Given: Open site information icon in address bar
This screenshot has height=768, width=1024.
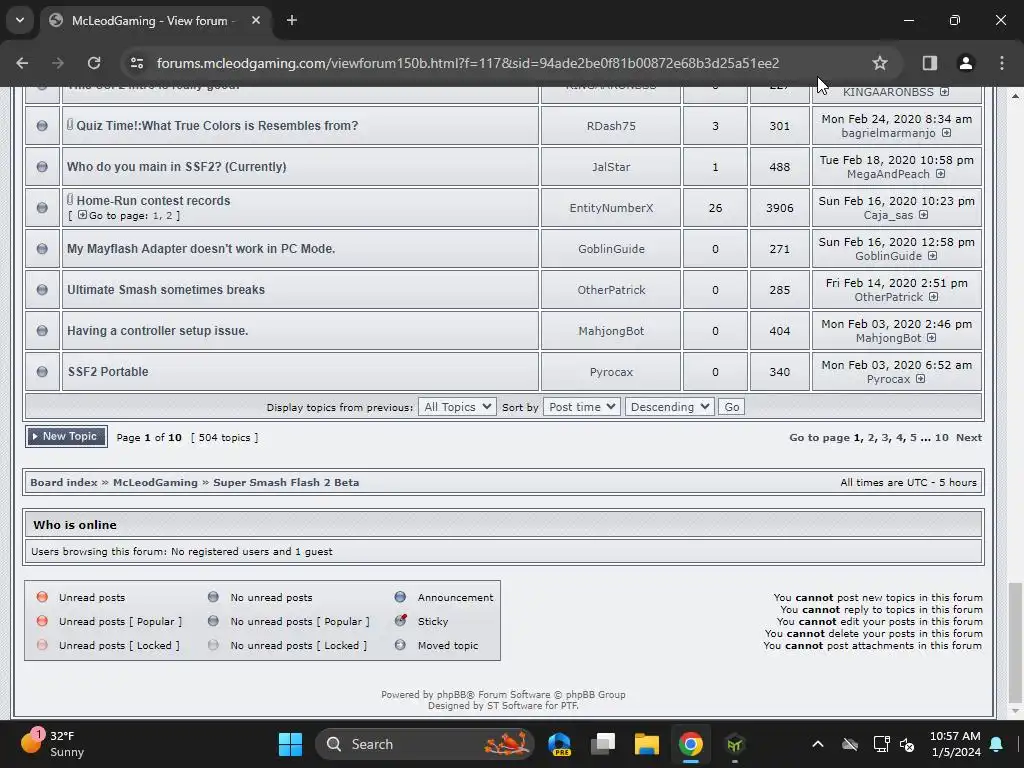Looking at the screenshot, I should (x=136, y=63).
